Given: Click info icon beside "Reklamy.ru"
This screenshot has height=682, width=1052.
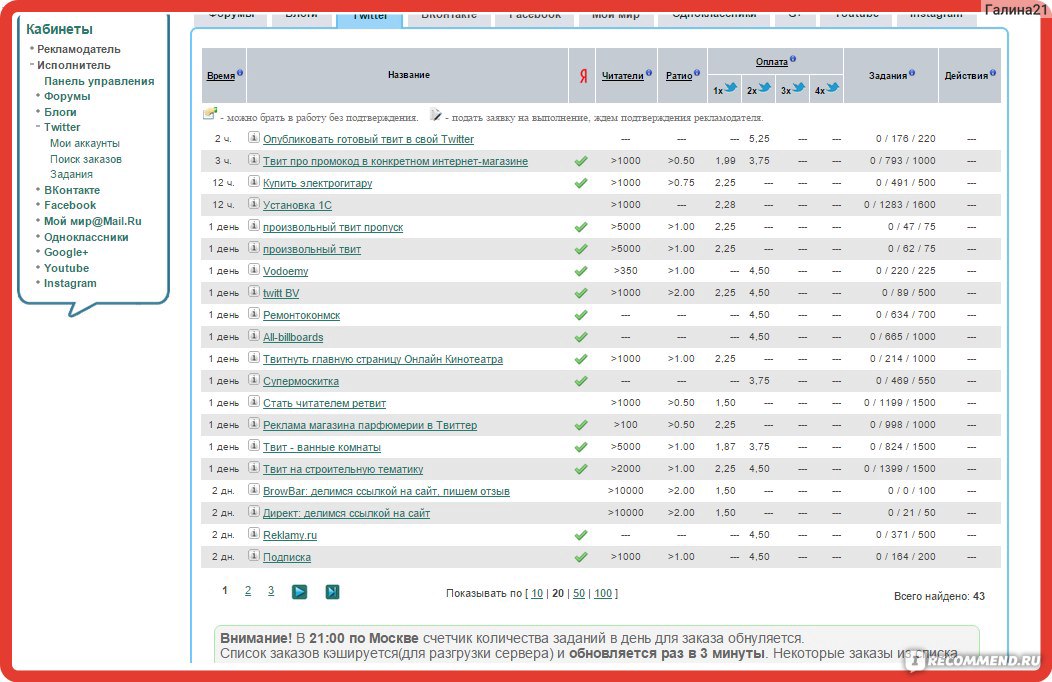Looking at the screenshot, I should 254,534.
